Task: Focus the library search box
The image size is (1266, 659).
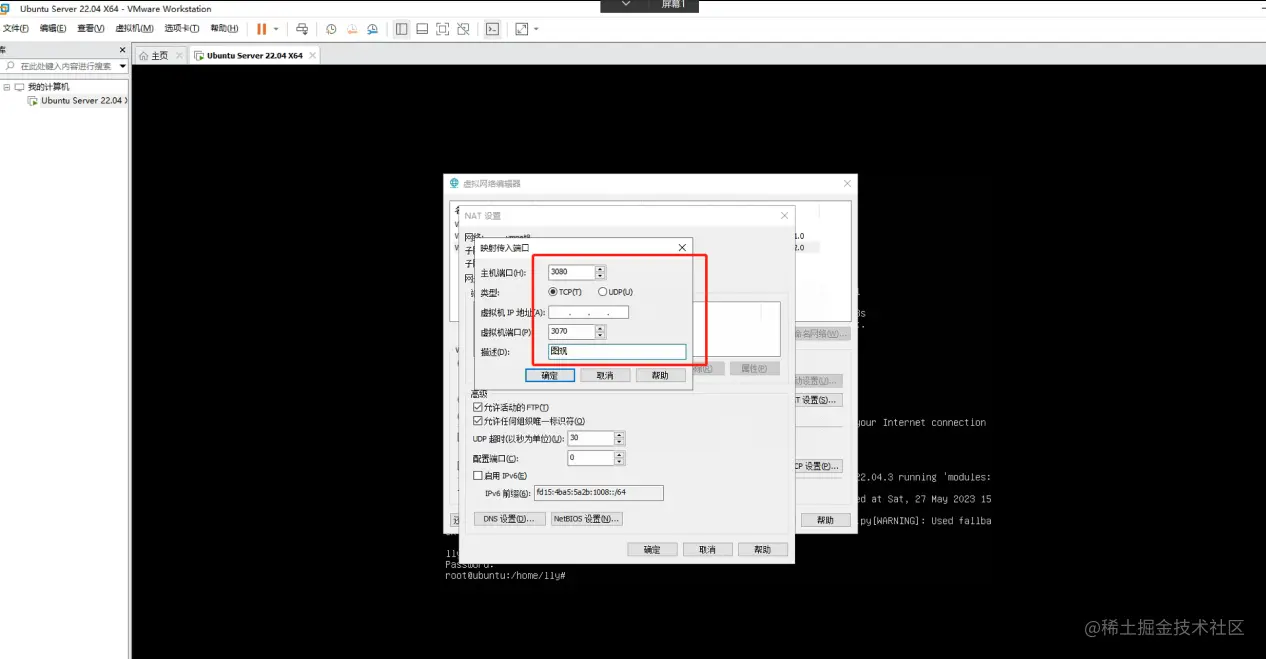Action: (x=60, y=66)
